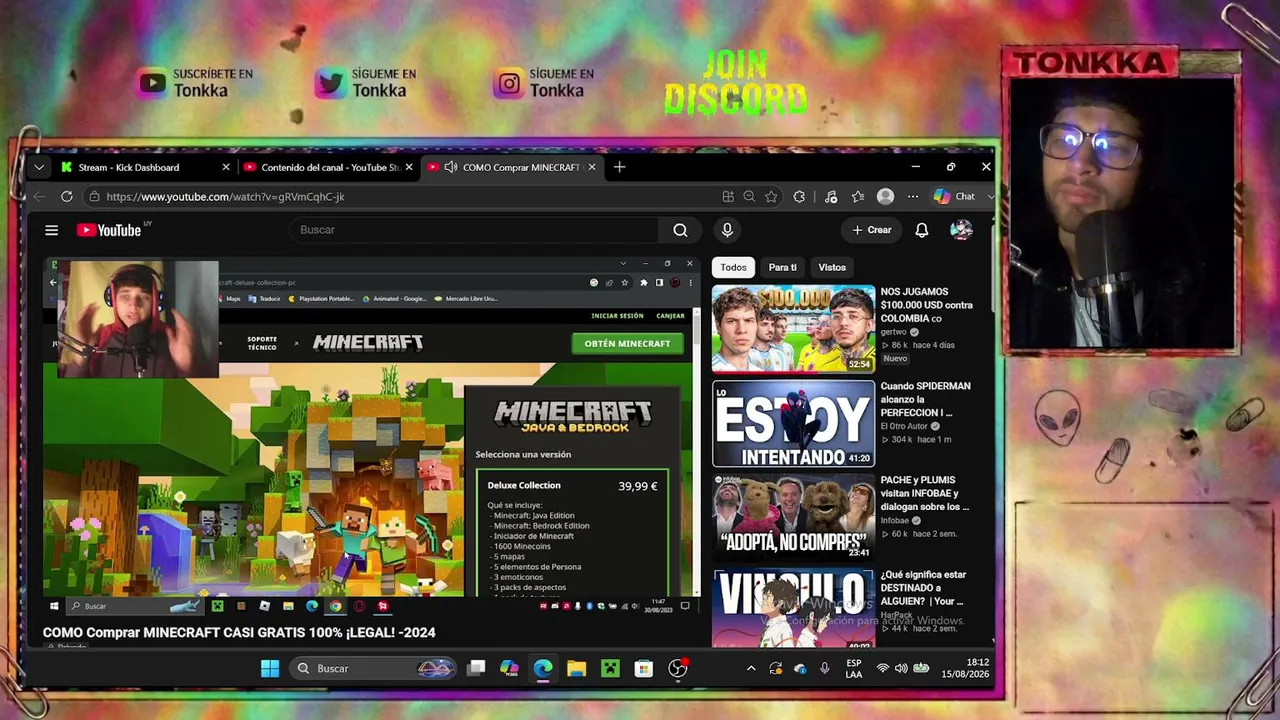Select the Todos filter chip
Image resolution: width=1280 pixels, height=720 pixels.
(x=733, y=267)
